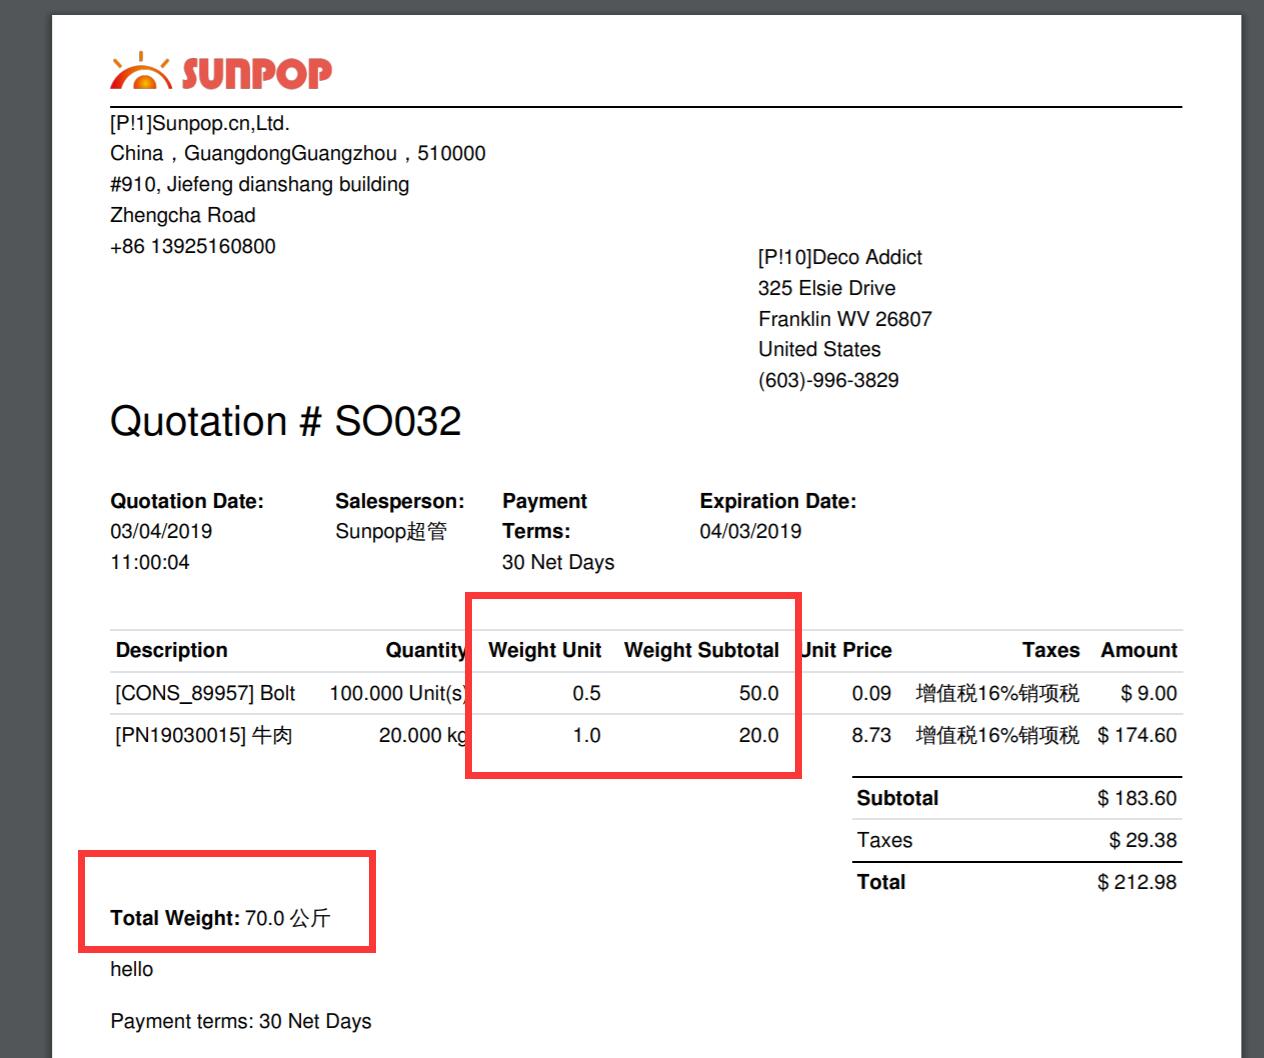Screen dimensions: 1264x1058
Task: Click the weight unit value 1.0
Action: (586, 735)
